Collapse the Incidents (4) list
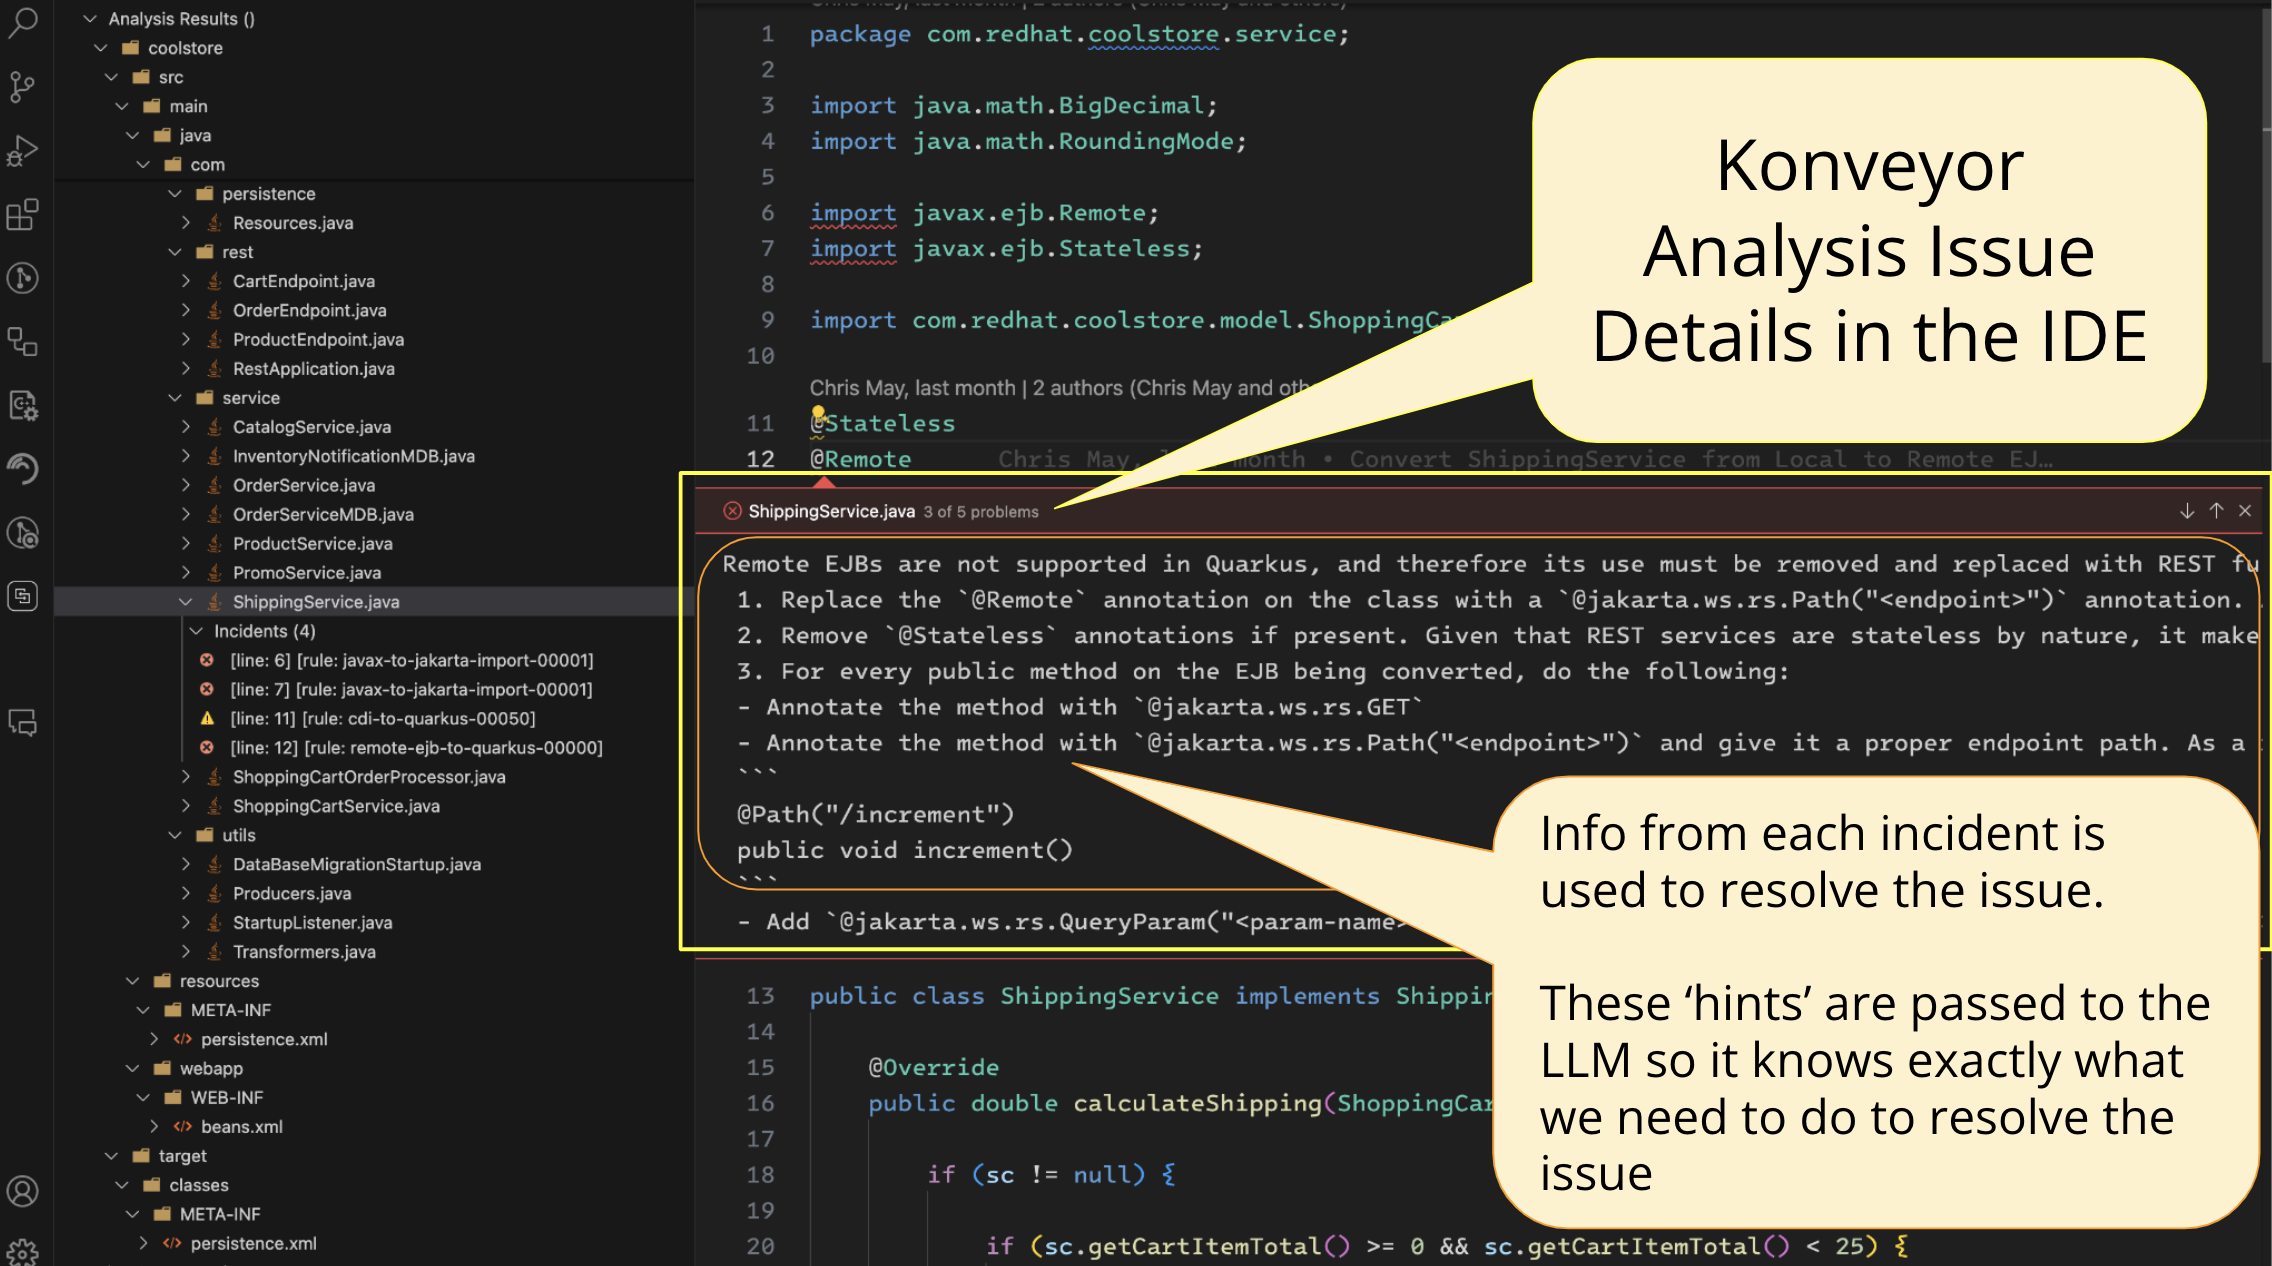The image size is (2272, 1266). [196, 630]
